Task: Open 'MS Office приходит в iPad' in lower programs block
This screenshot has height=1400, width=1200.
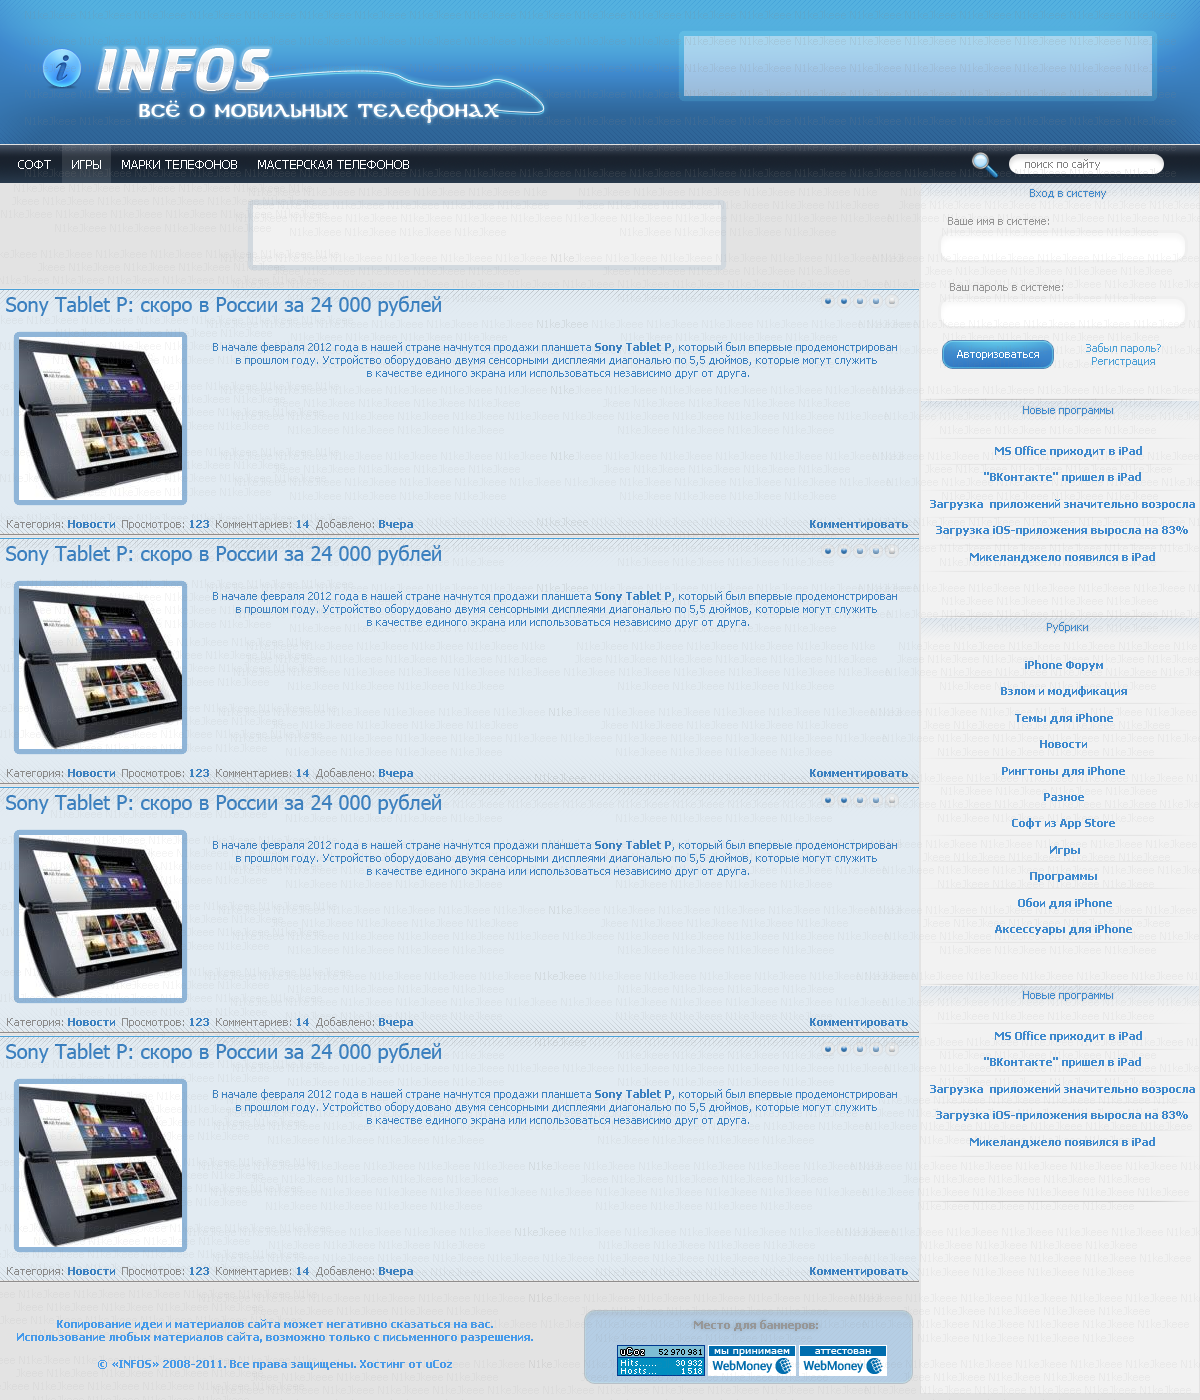Action: tap(1067, 1036)
